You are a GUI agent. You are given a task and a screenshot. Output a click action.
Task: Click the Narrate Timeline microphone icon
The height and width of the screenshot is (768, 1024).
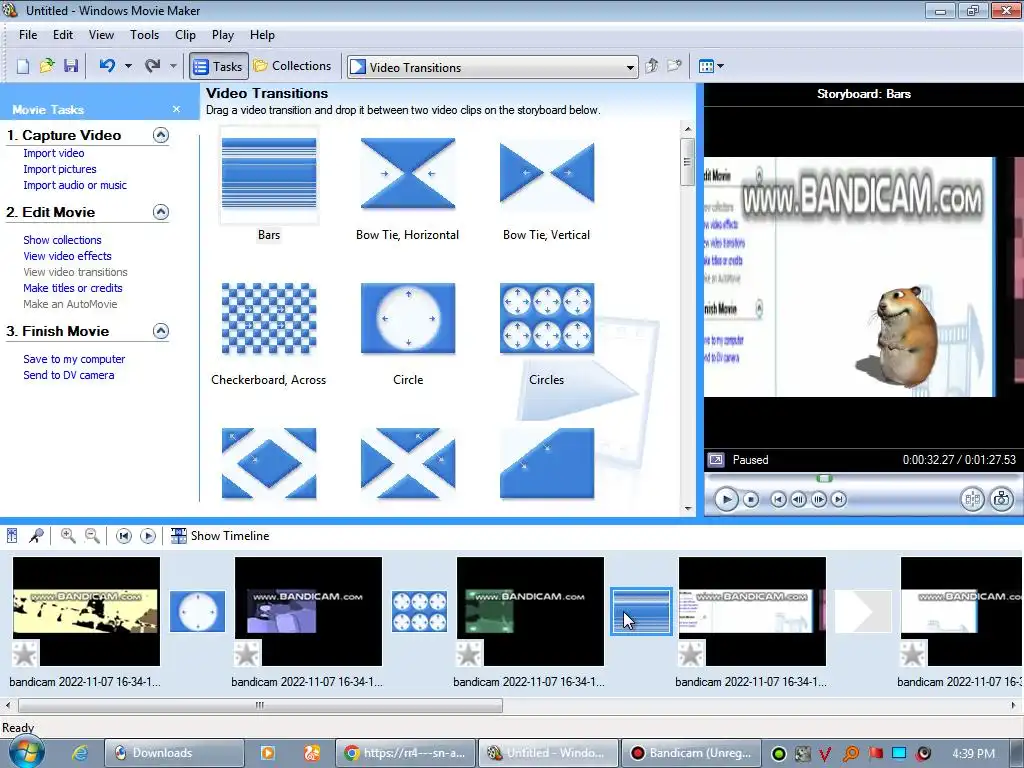coord(36,536)
